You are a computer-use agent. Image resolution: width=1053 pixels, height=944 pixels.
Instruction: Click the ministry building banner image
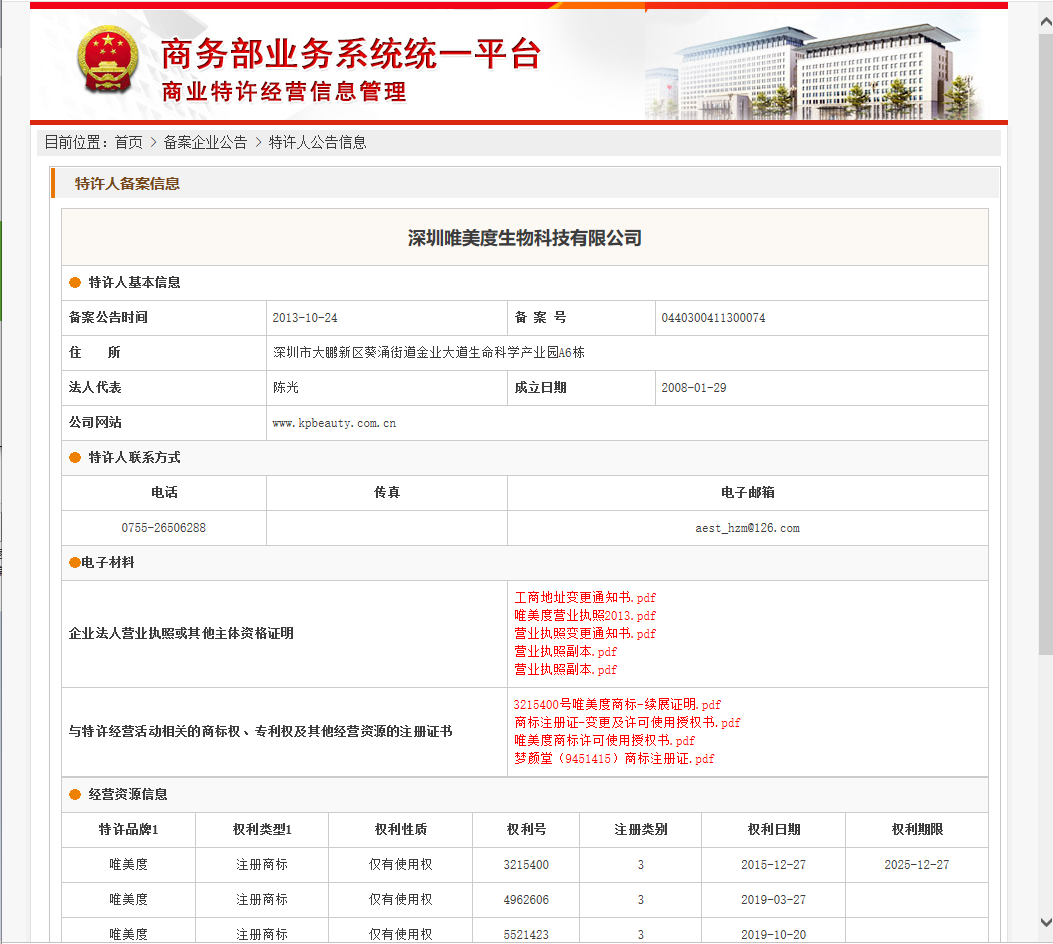pyautogui.click(x=815, y=68)
